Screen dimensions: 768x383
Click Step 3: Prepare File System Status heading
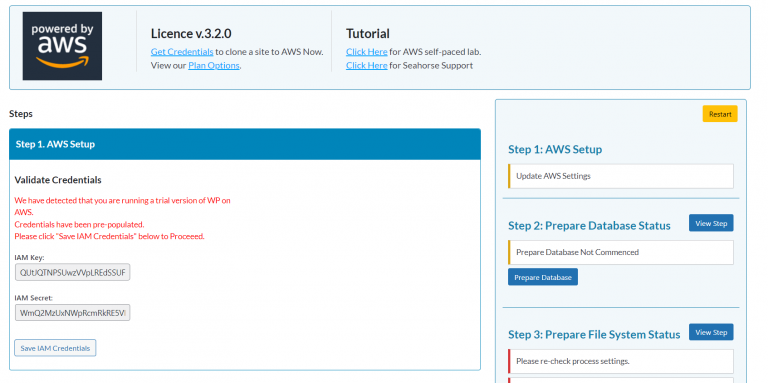[594, 335]
